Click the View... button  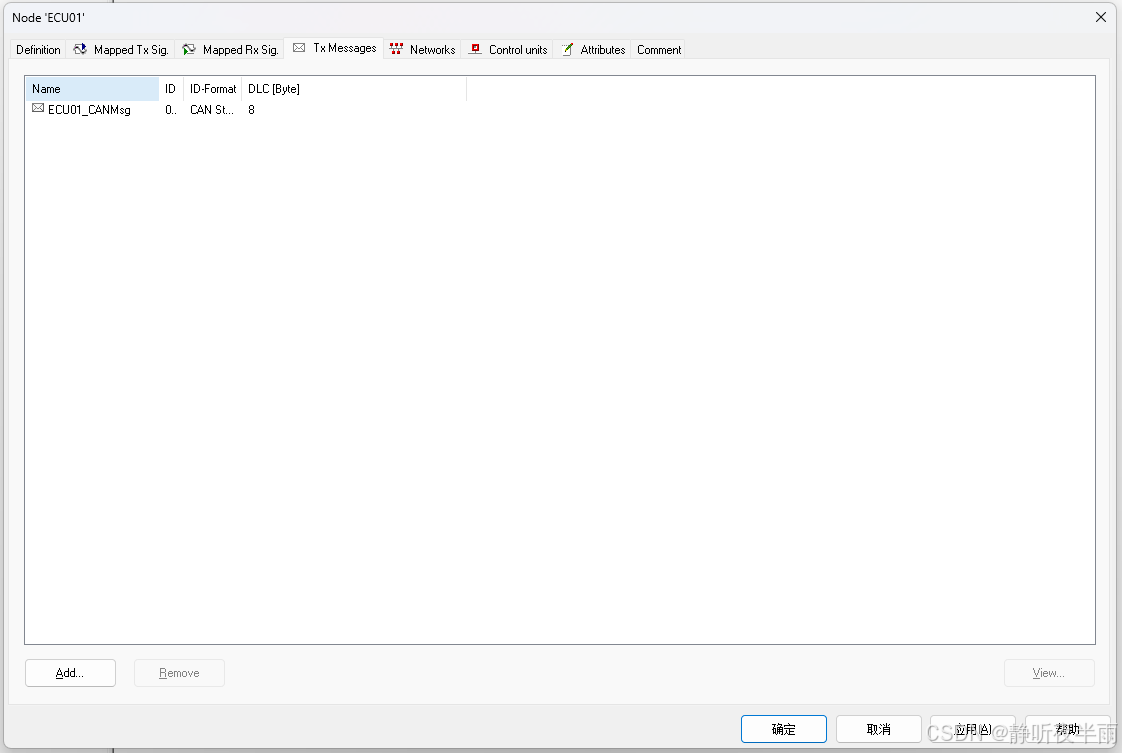coord(1049,673)
